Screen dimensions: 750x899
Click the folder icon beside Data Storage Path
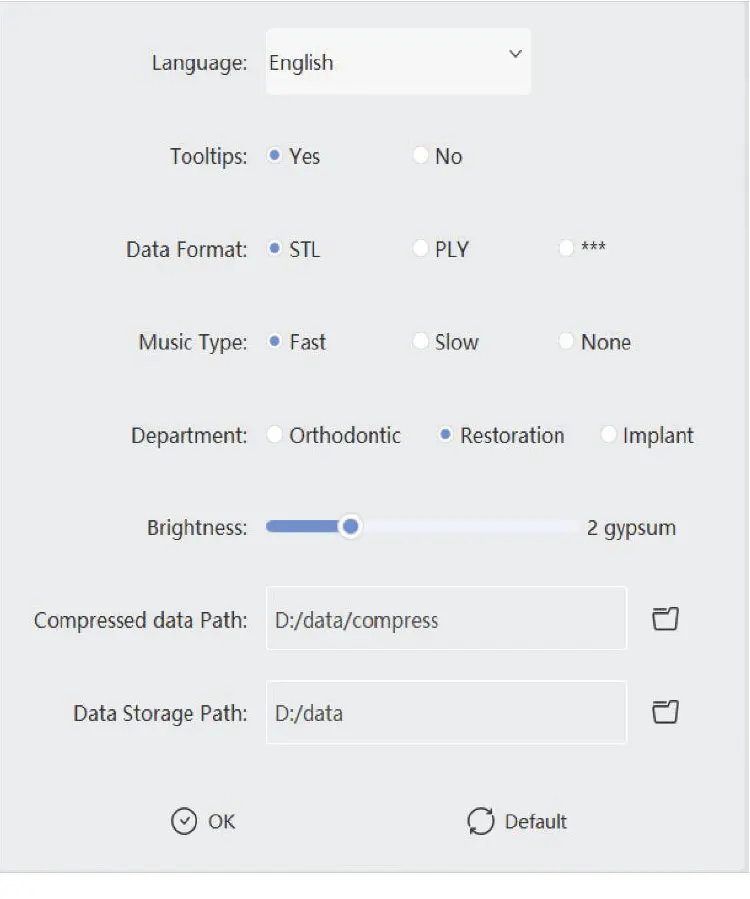pos(665,712)
